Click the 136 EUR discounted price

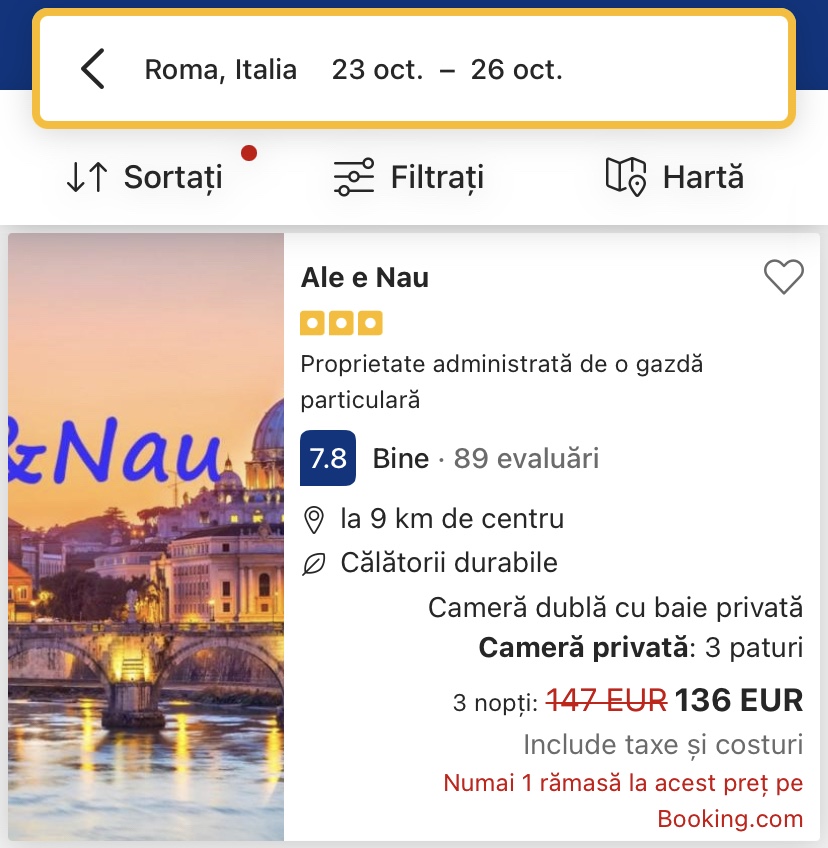738,701
